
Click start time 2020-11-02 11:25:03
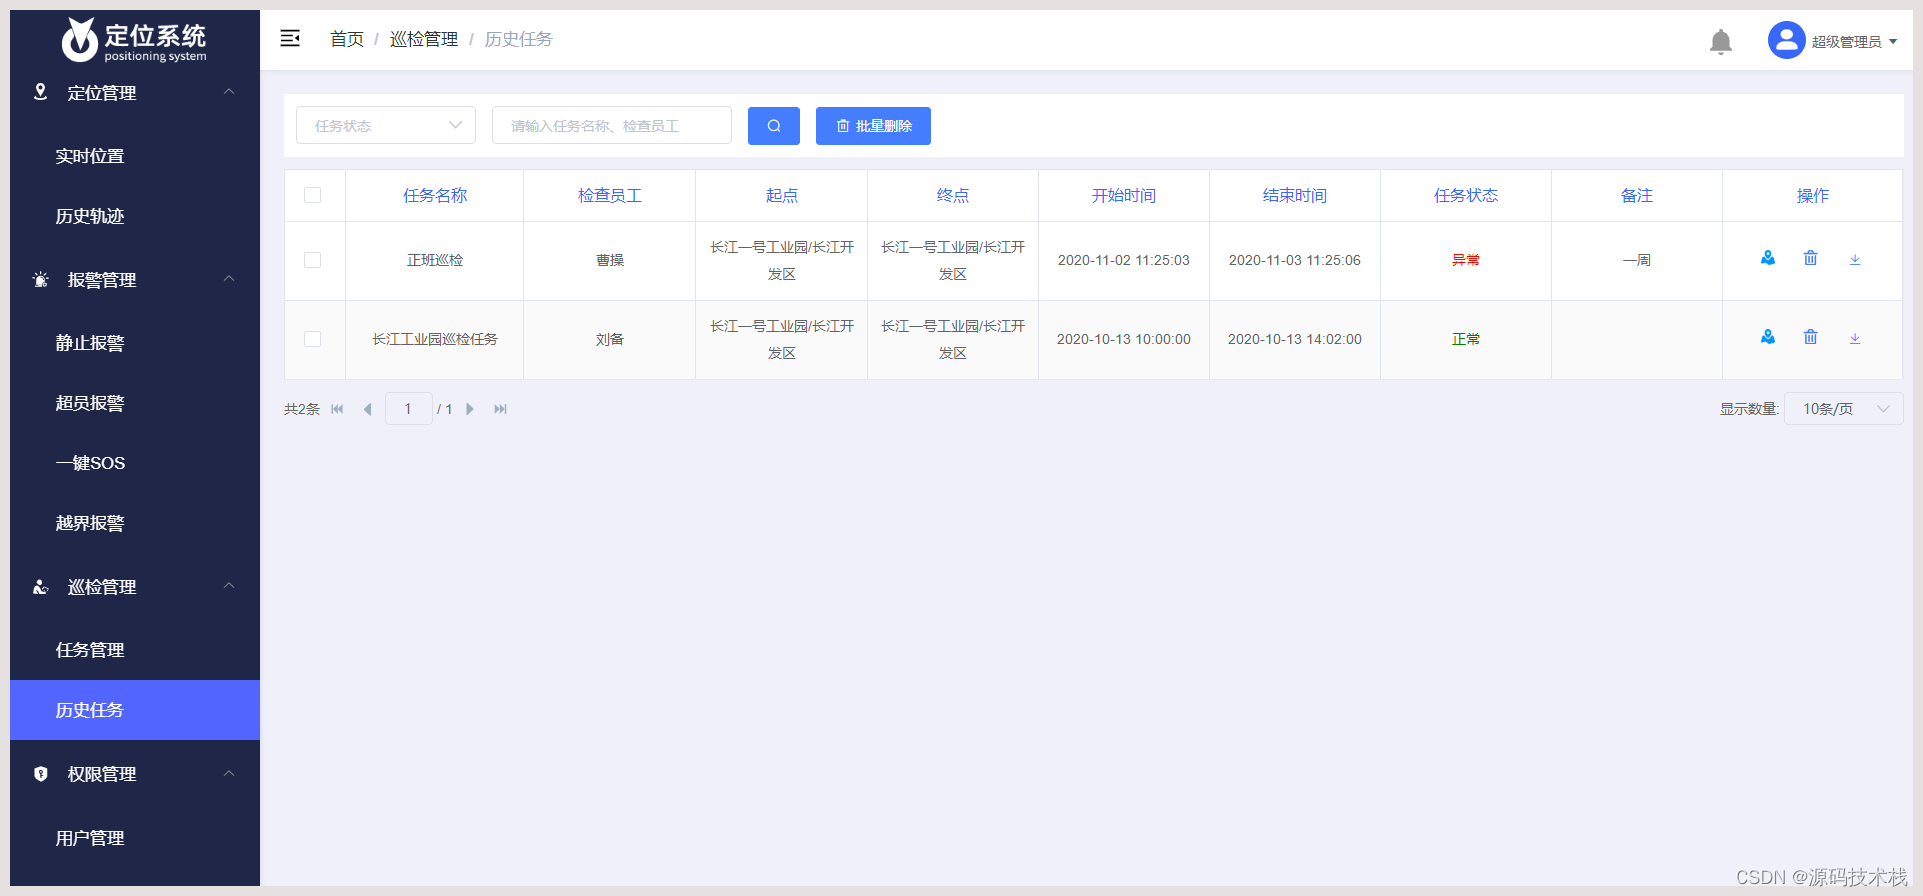click(1124, 260)
